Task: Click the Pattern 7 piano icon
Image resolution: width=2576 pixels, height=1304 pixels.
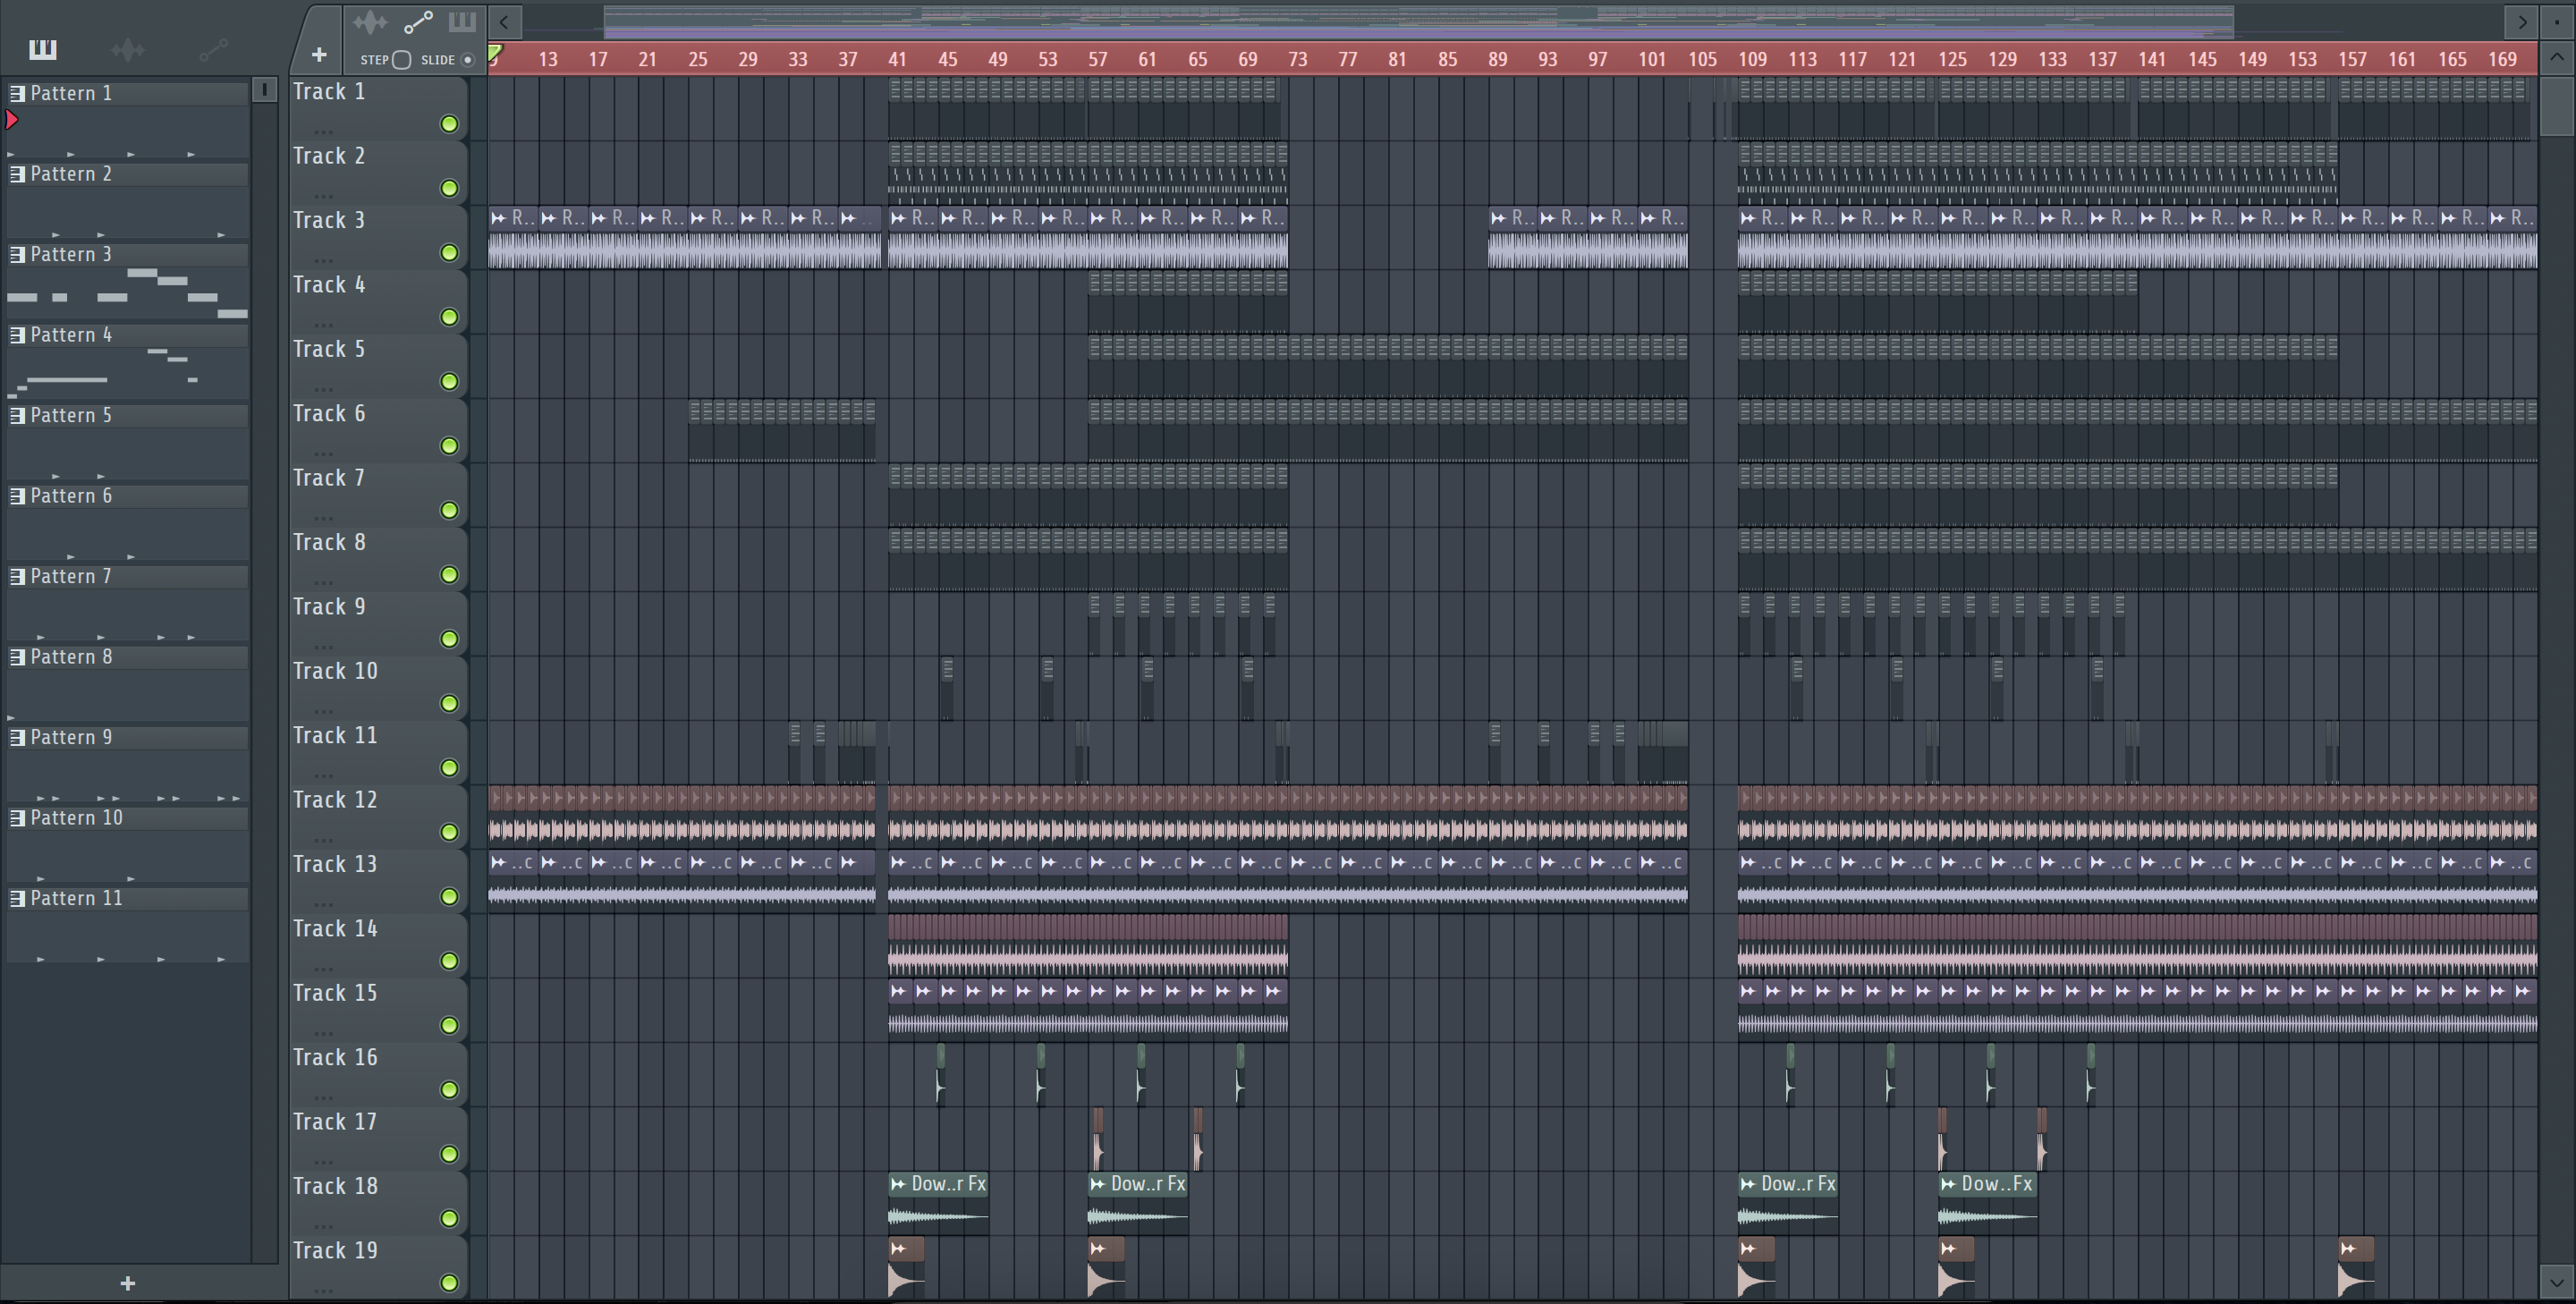Action: tap(17, 576)
